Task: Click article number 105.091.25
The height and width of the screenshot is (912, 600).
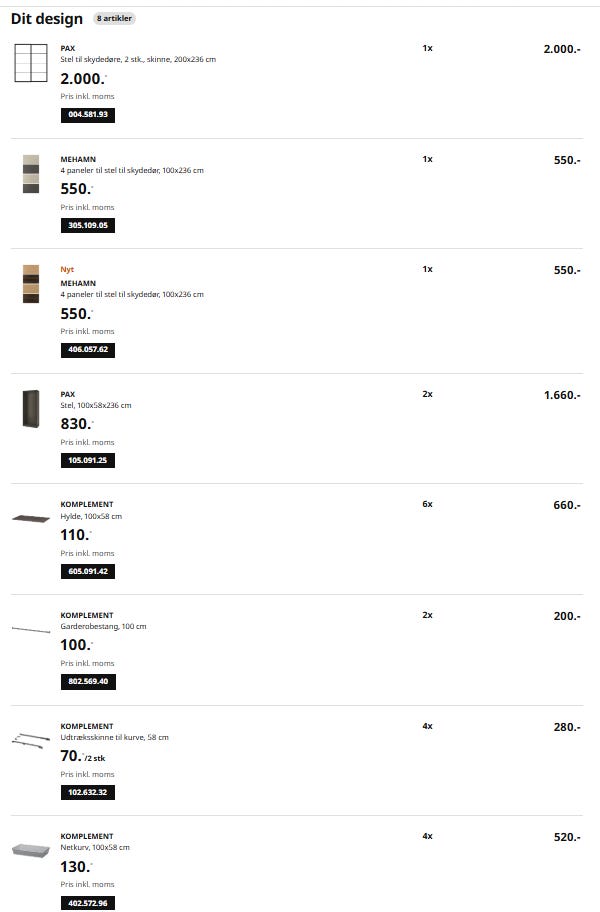Action: (x=88, y=461)
